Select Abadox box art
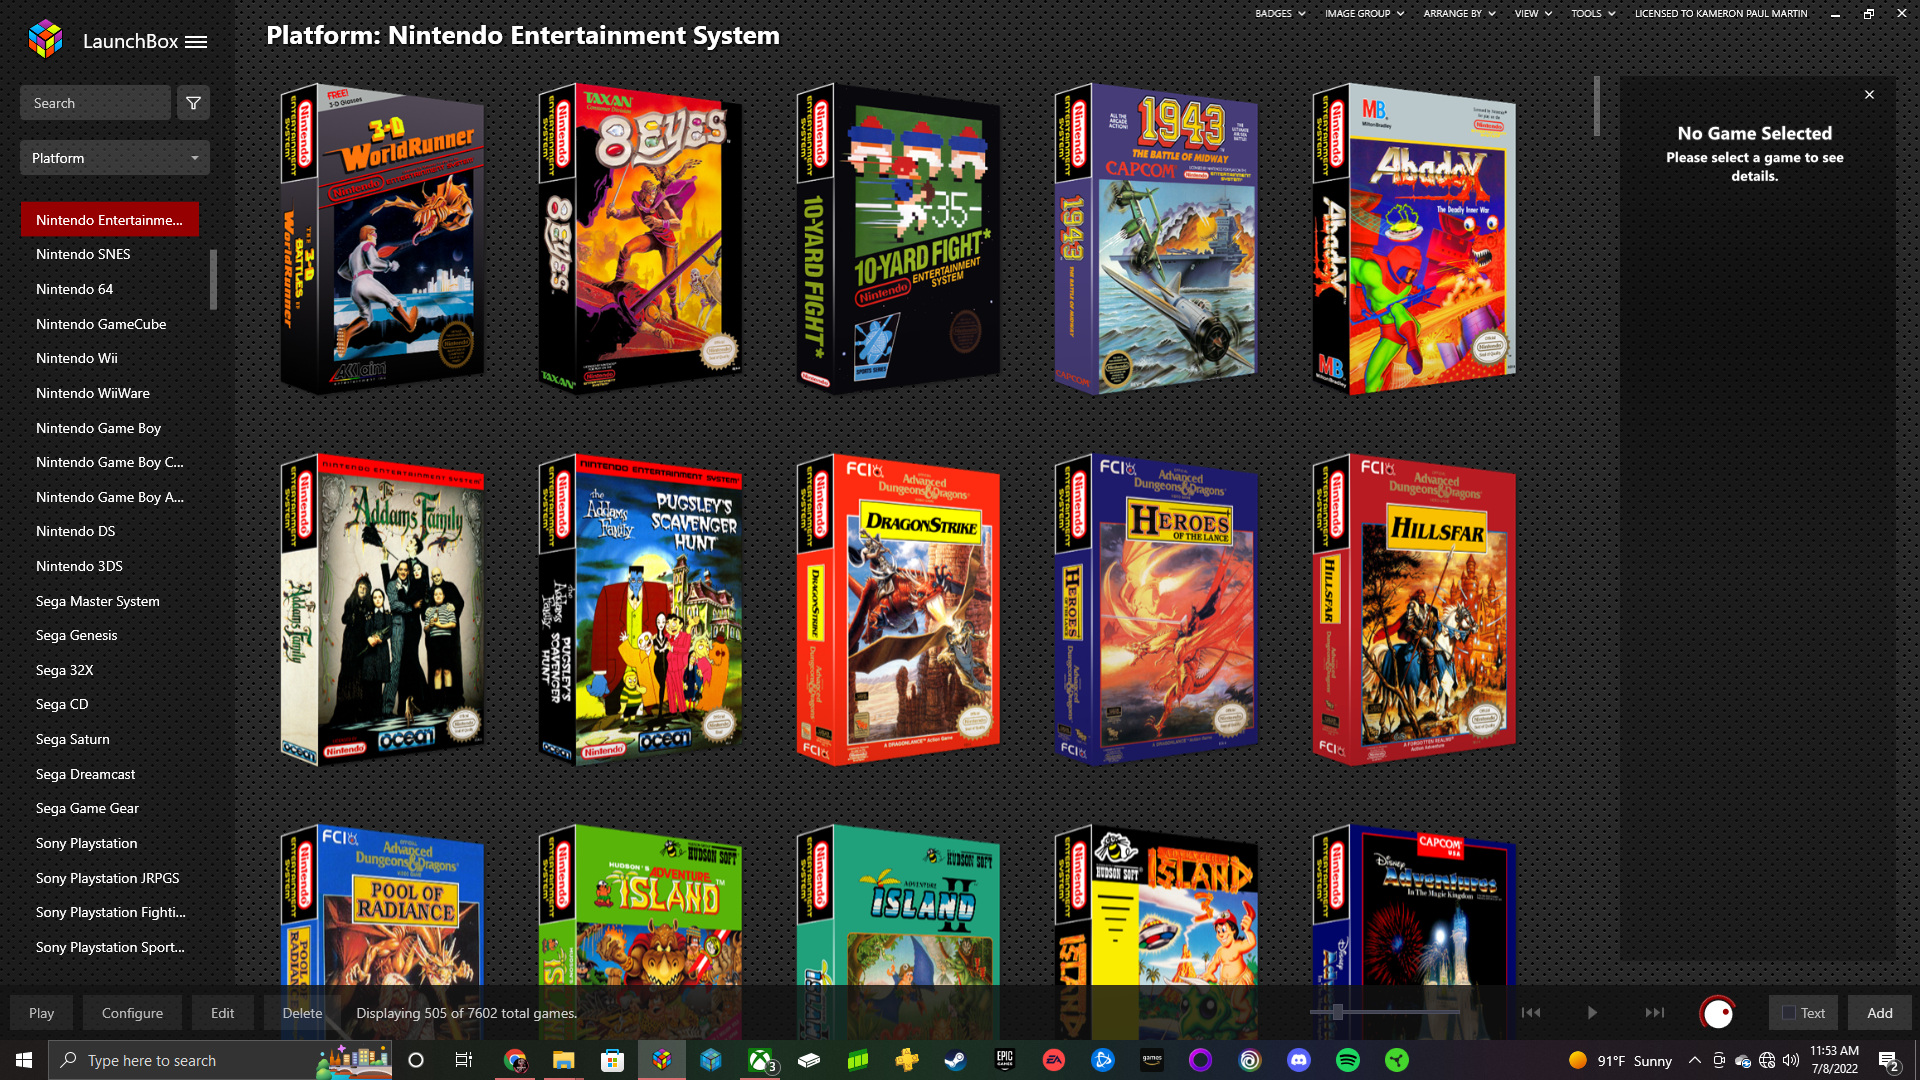This screenshot has height=1080, width=1920. [1414, 239]
